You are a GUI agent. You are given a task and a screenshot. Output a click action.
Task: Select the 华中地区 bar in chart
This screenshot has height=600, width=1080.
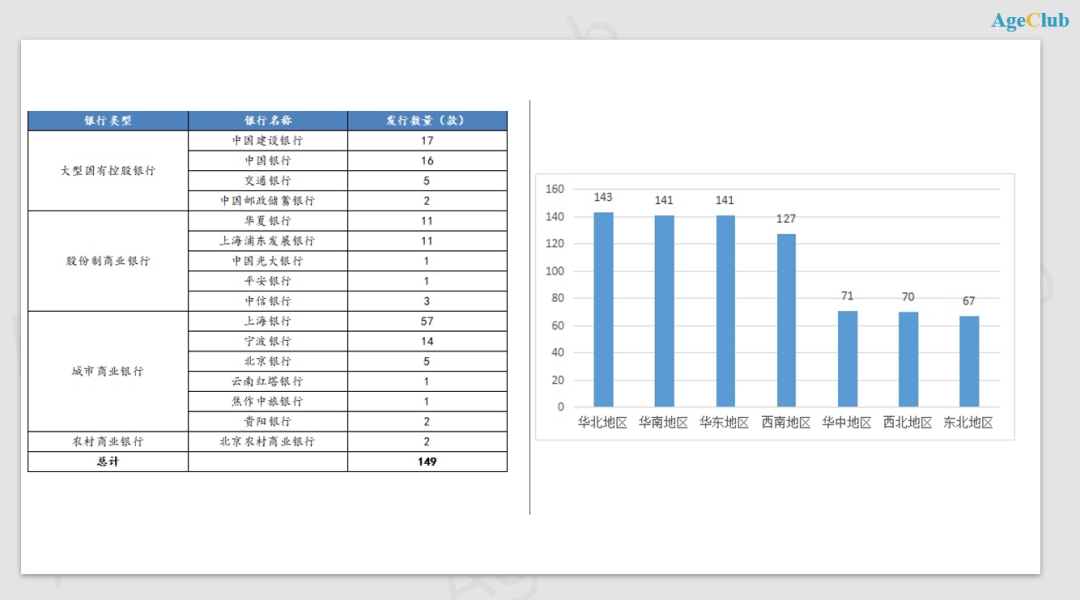click(847, 358)
